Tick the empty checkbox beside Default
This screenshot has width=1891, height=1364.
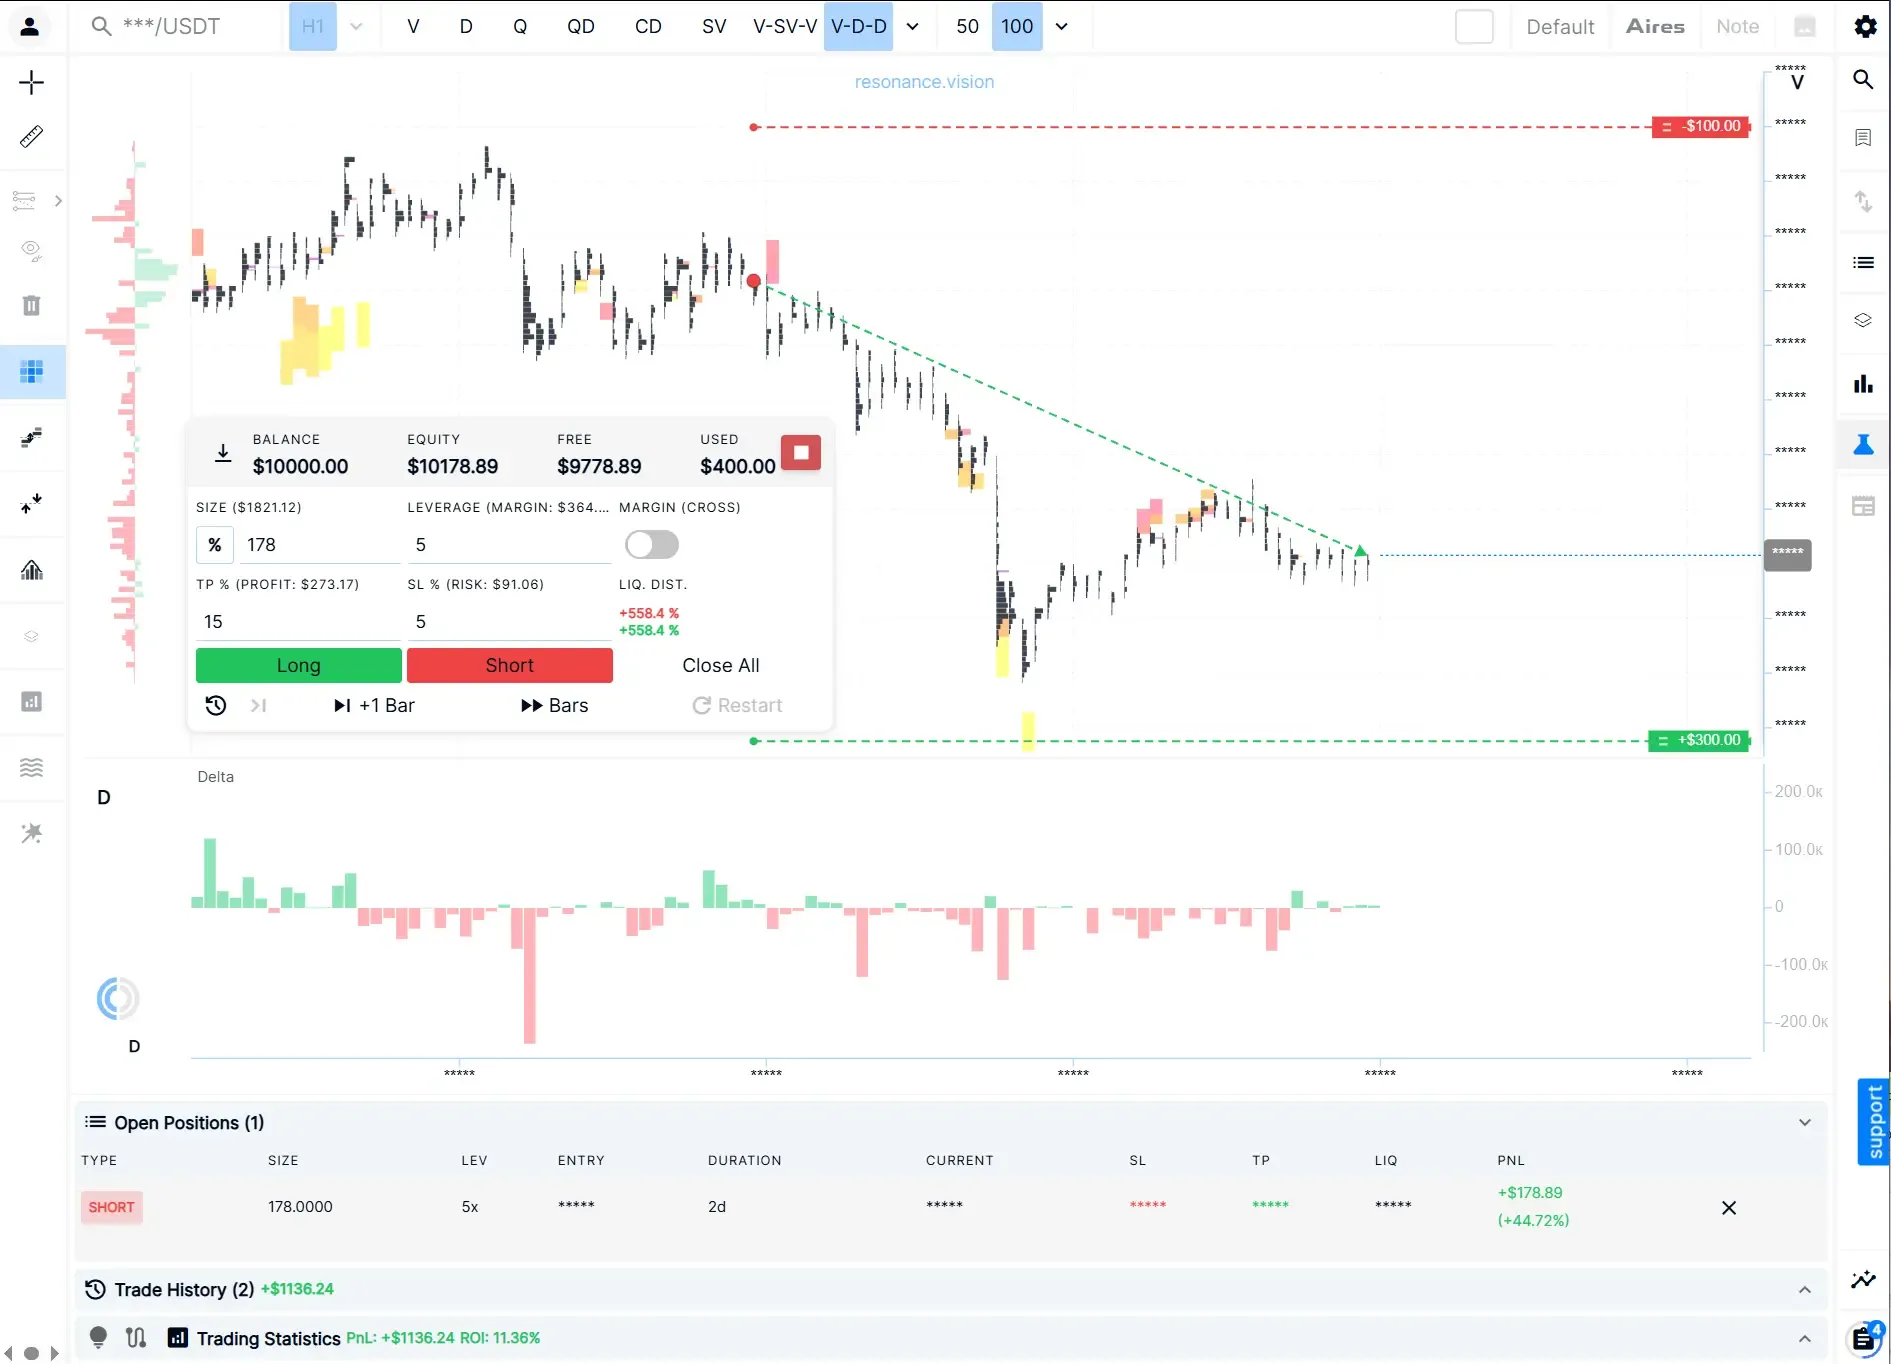(1474, 27)
